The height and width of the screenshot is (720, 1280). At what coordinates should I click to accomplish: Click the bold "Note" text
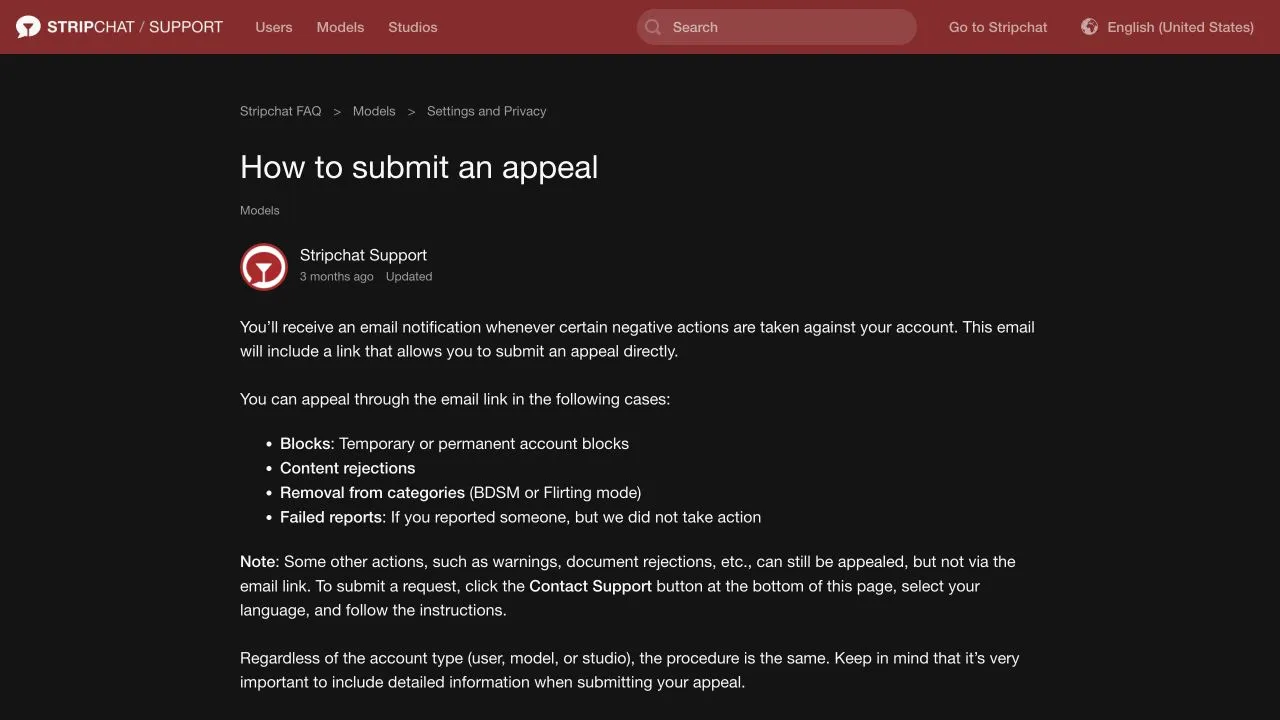257,562
